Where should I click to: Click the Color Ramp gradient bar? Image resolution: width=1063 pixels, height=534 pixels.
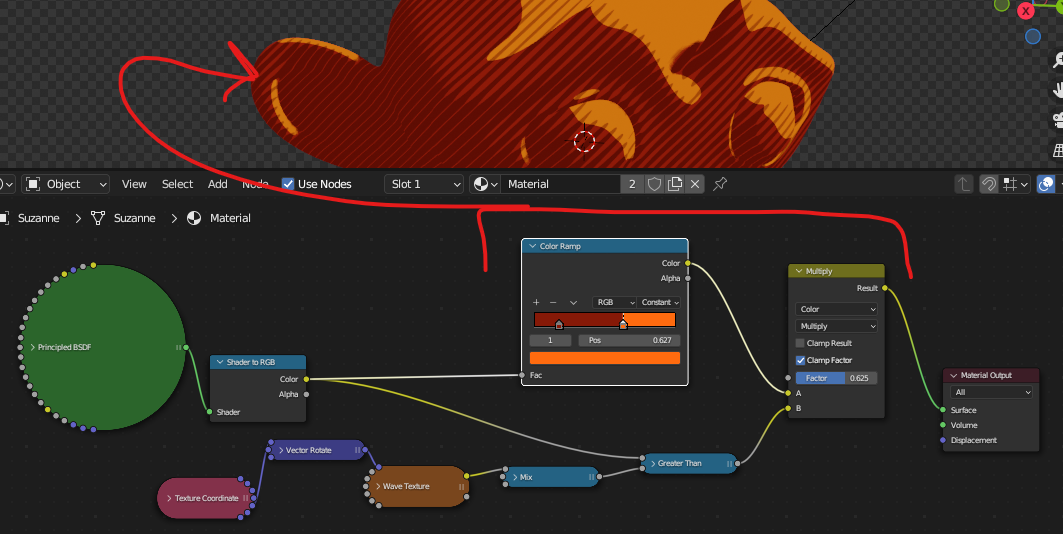tap(604, 319)
